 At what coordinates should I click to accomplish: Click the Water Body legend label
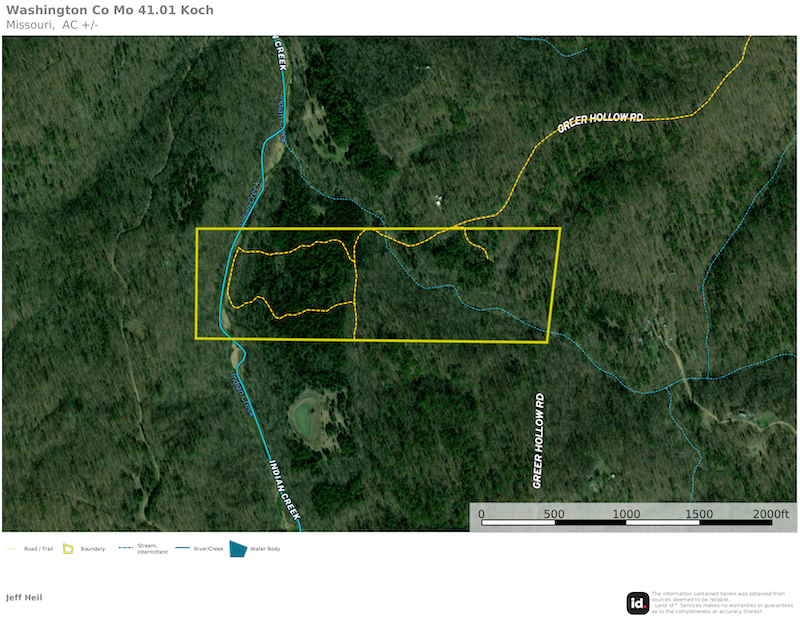265,549
